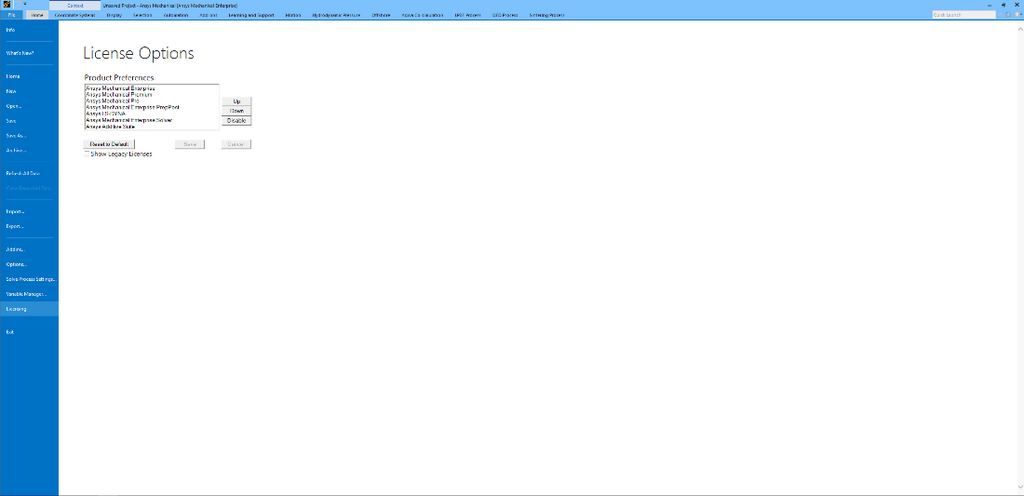Select Ansys Additive Suite in the list

tap(110, 127)
